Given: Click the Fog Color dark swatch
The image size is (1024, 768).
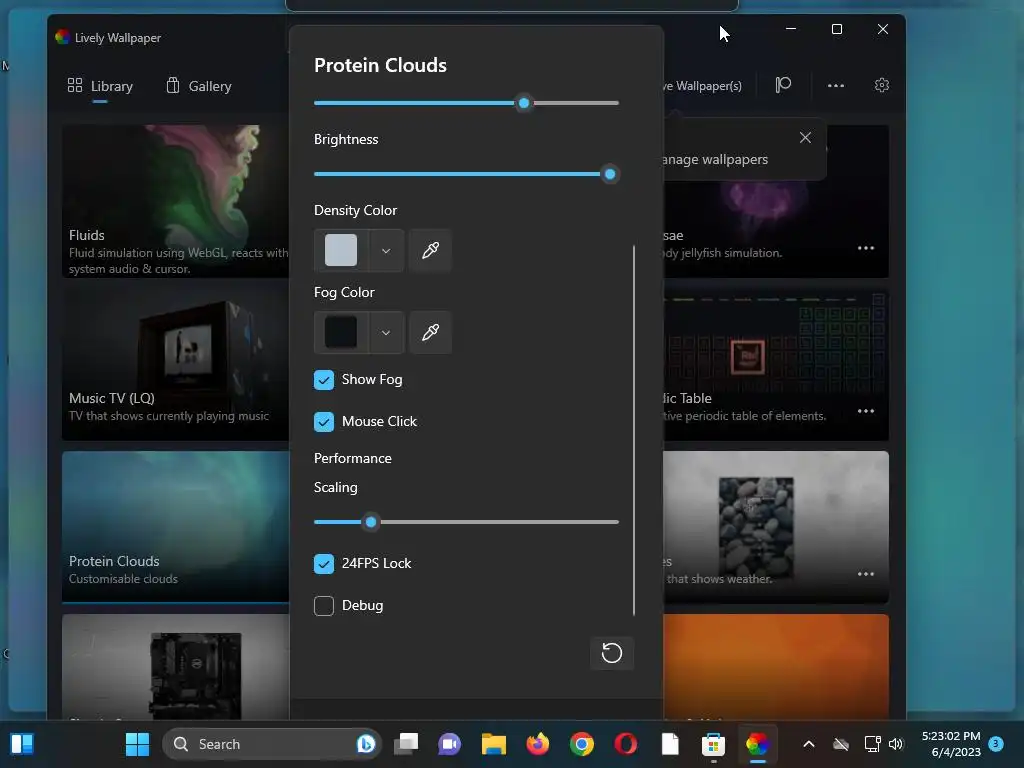Looking at the screenshot, I should pos(341,332).
